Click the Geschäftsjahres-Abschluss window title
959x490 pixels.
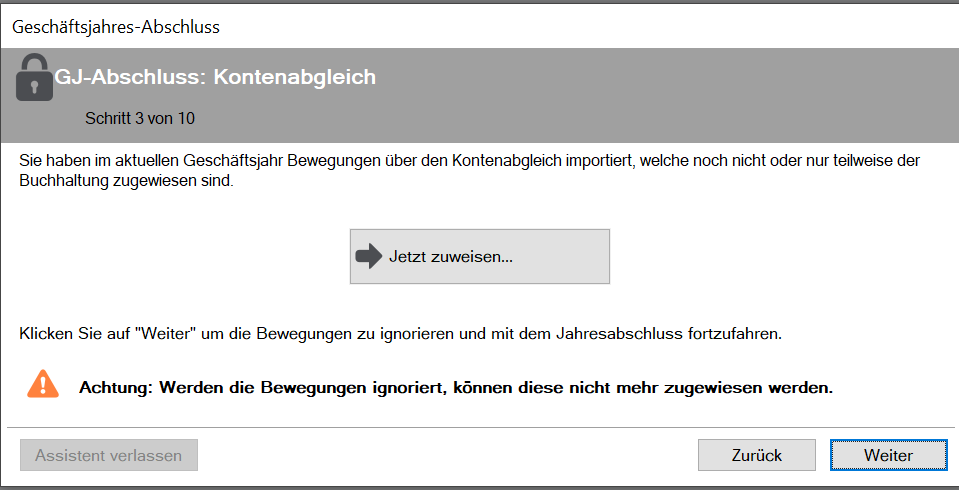click(x=116, y=27)
